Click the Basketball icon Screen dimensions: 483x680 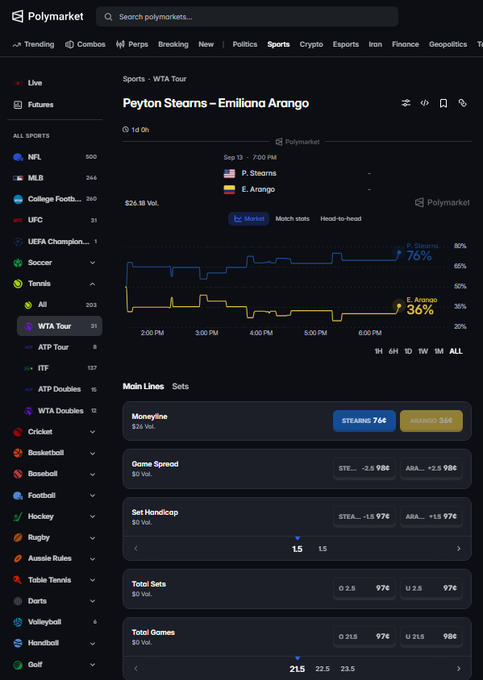[18, 453]
